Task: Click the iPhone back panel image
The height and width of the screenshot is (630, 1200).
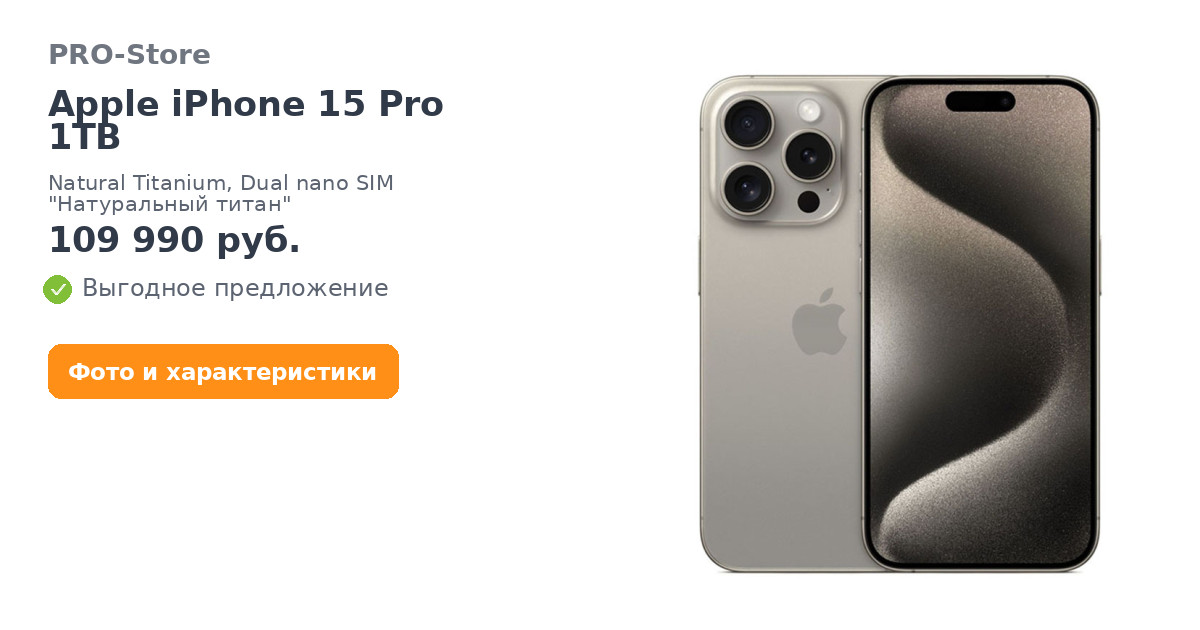Action: 782,324
